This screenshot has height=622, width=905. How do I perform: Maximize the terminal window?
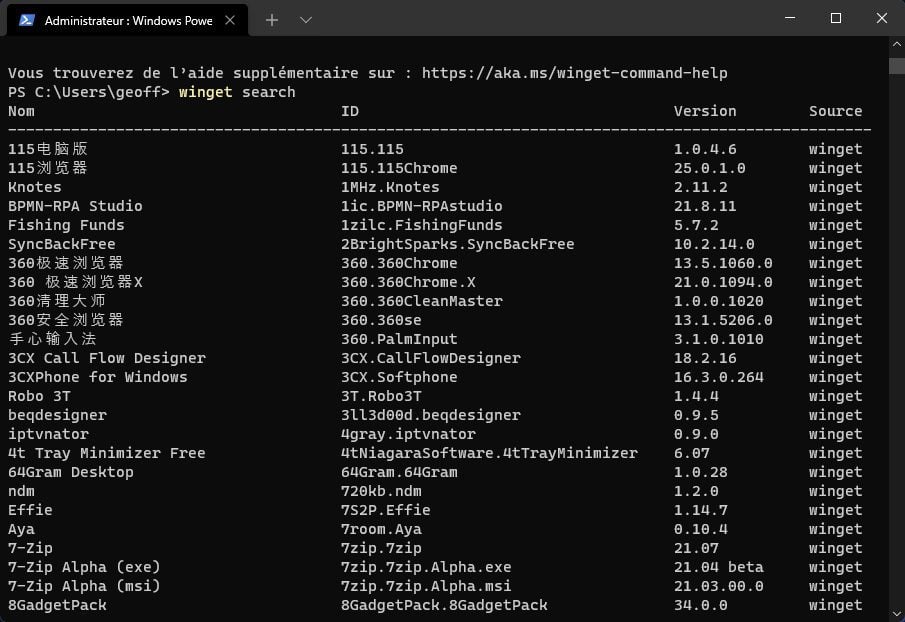click(x=836, y=18)
